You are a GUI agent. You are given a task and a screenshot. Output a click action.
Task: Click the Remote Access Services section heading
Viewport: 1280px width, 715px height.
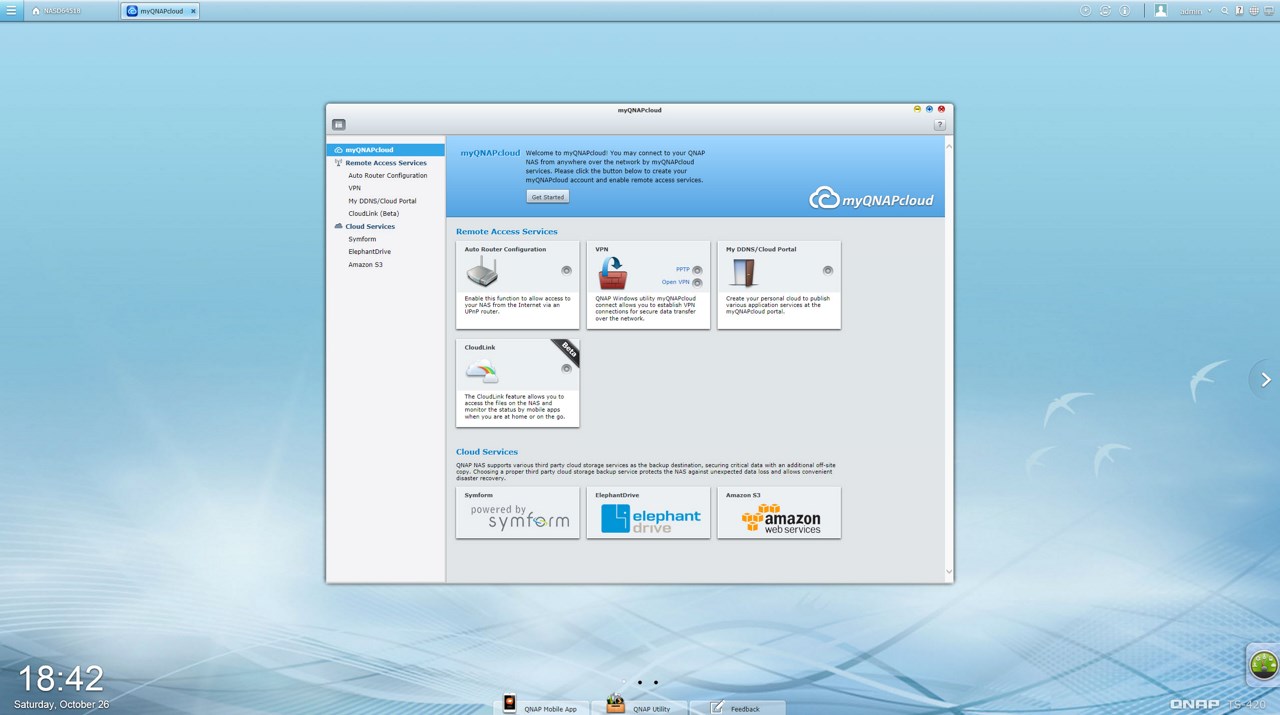(x=507, y=232)
